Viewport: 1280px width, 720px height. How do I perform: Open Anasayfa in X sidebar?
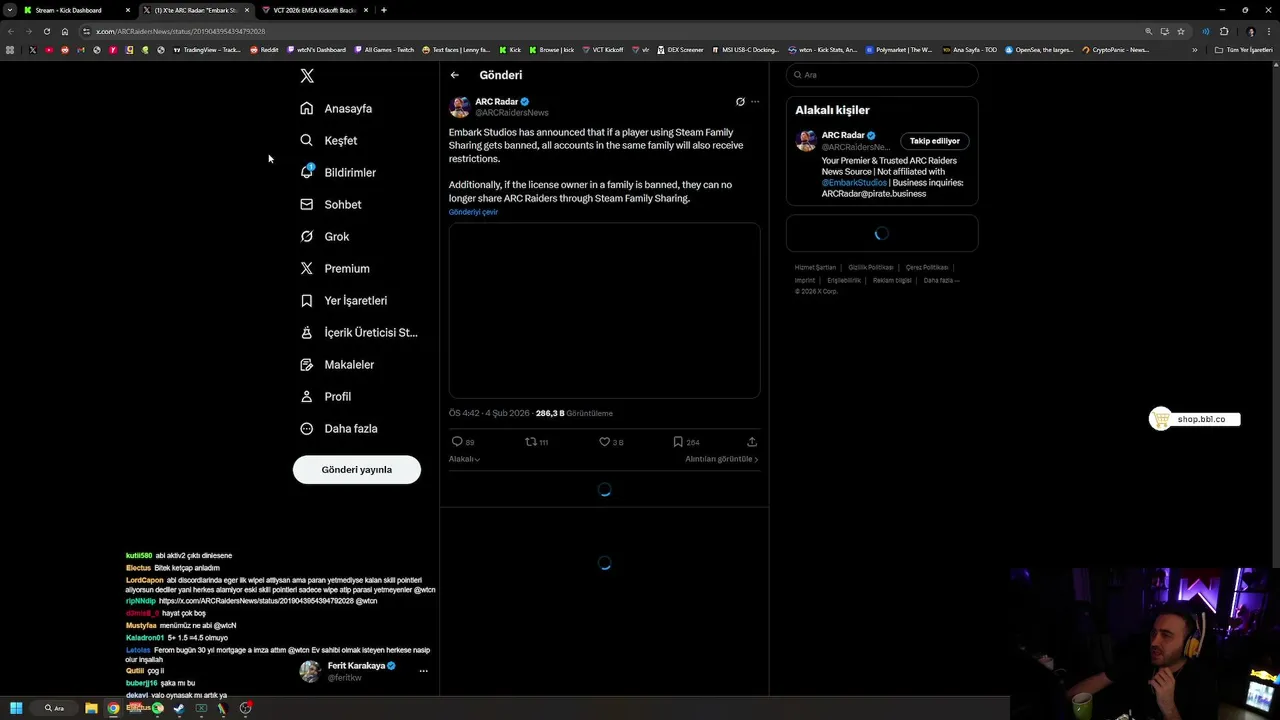tap(336, 108)
